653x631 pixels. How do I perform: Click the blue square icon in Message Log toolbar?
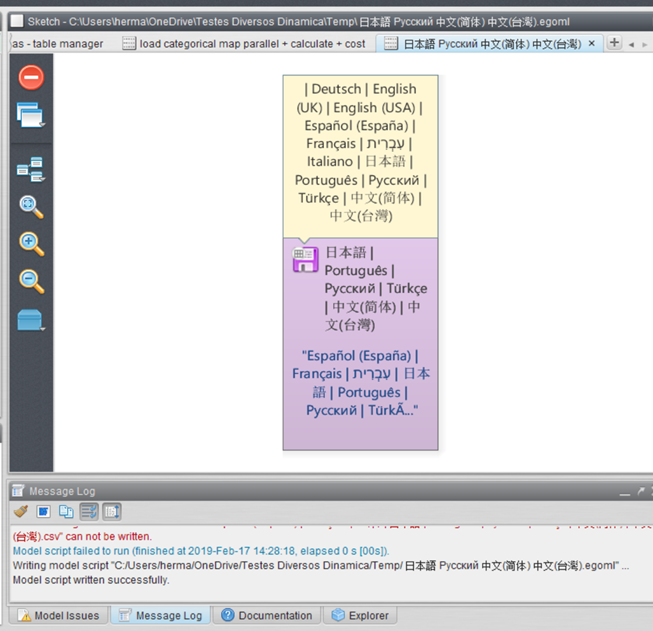tap(43, 512)
